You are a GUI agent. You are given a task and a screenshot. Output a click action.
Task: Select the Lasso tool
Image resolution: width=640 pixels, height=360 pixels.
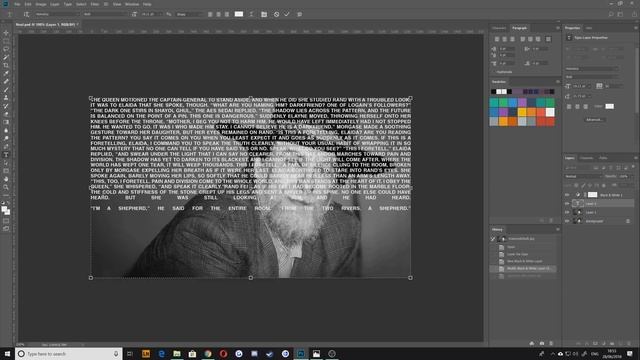(x=6, y=49)
